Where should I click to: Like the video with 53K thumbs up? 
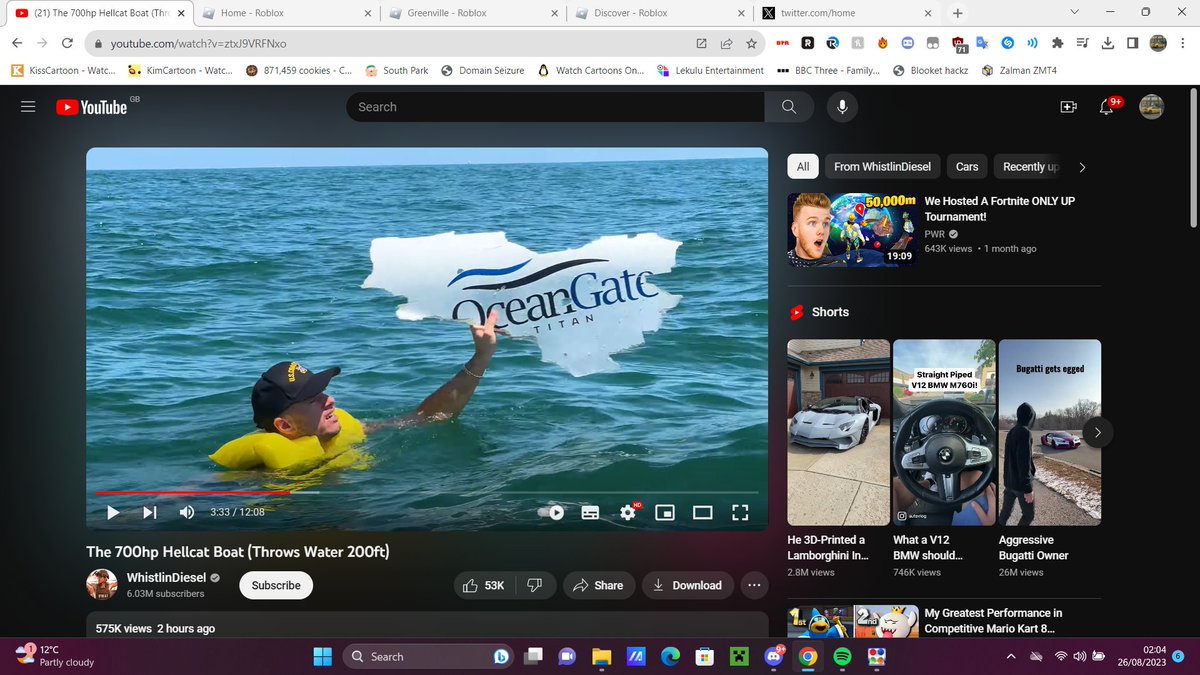click(484, 585)
